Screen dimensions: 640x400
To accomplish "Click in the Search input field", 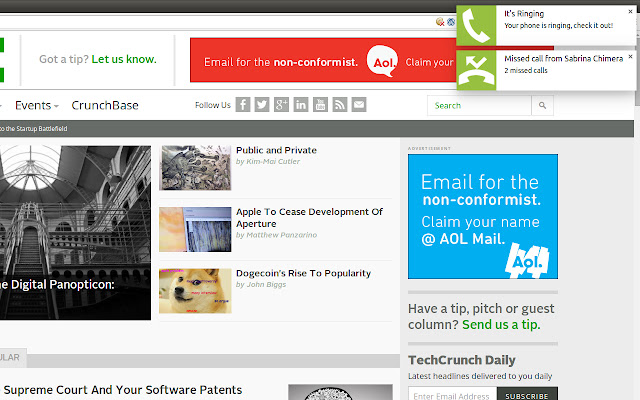I will click(x=479, y=106).
